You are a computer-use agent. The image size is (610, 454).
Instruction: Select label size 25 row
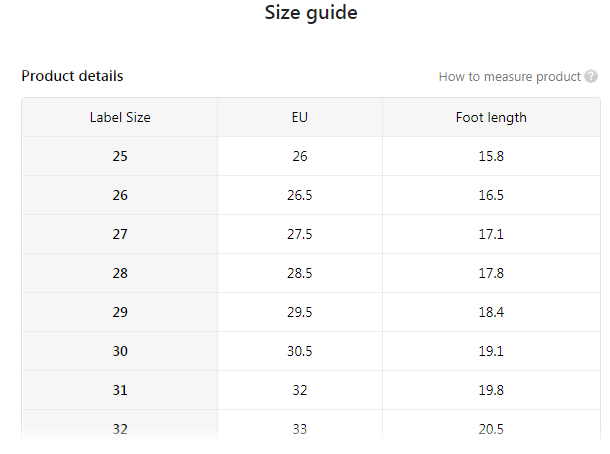(120, 156)
